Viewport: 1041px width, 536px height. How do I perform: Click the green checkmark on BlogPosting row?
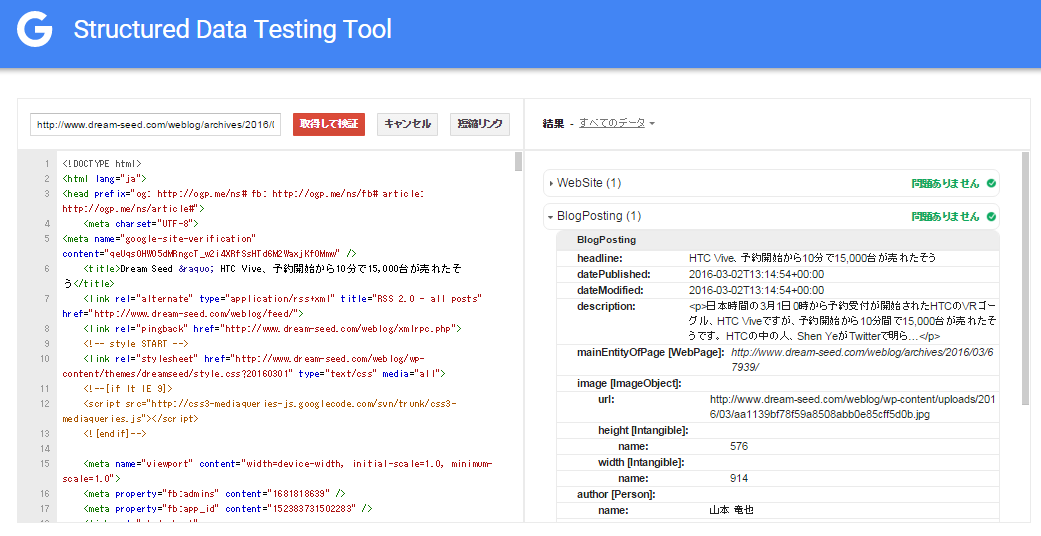[x=991, y=217]
